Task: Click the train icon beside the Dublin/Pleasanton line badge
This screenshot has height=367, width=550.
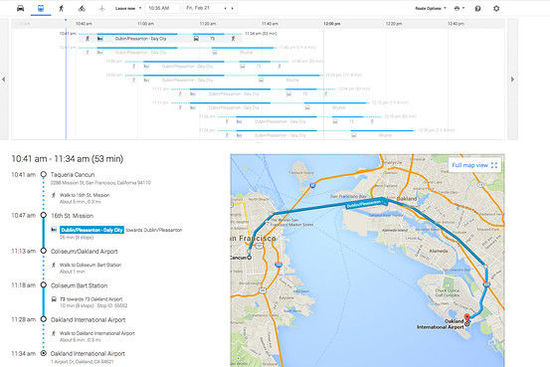Action: 54,230
